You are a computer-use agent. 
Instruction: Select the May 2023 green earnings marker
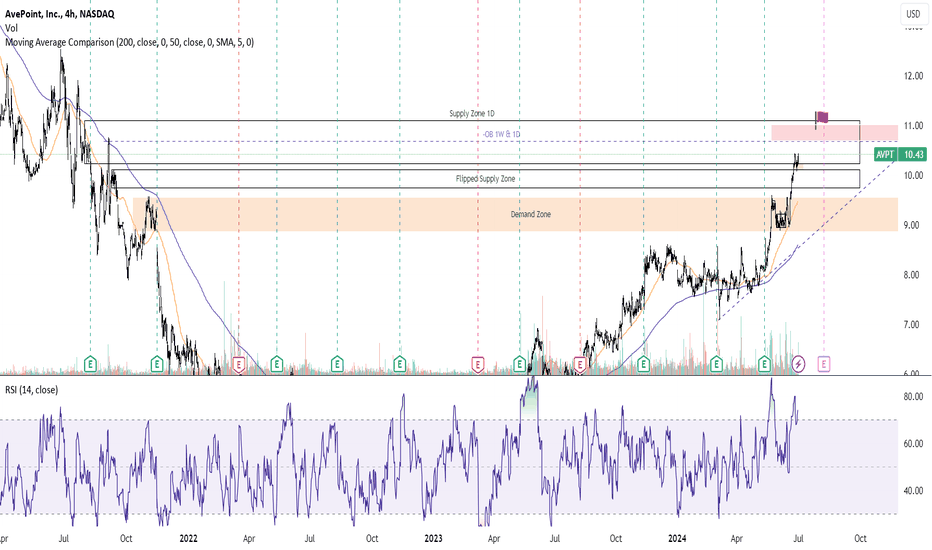click(519, 363)
